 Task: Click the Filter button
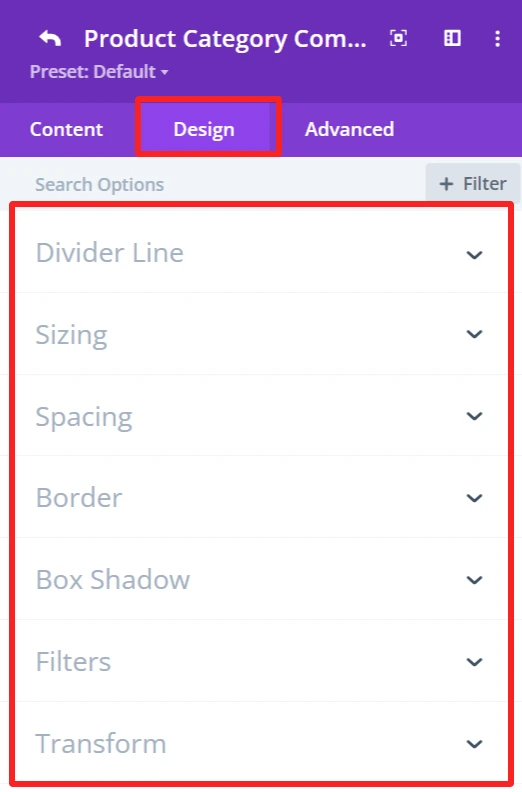(473, 183)
